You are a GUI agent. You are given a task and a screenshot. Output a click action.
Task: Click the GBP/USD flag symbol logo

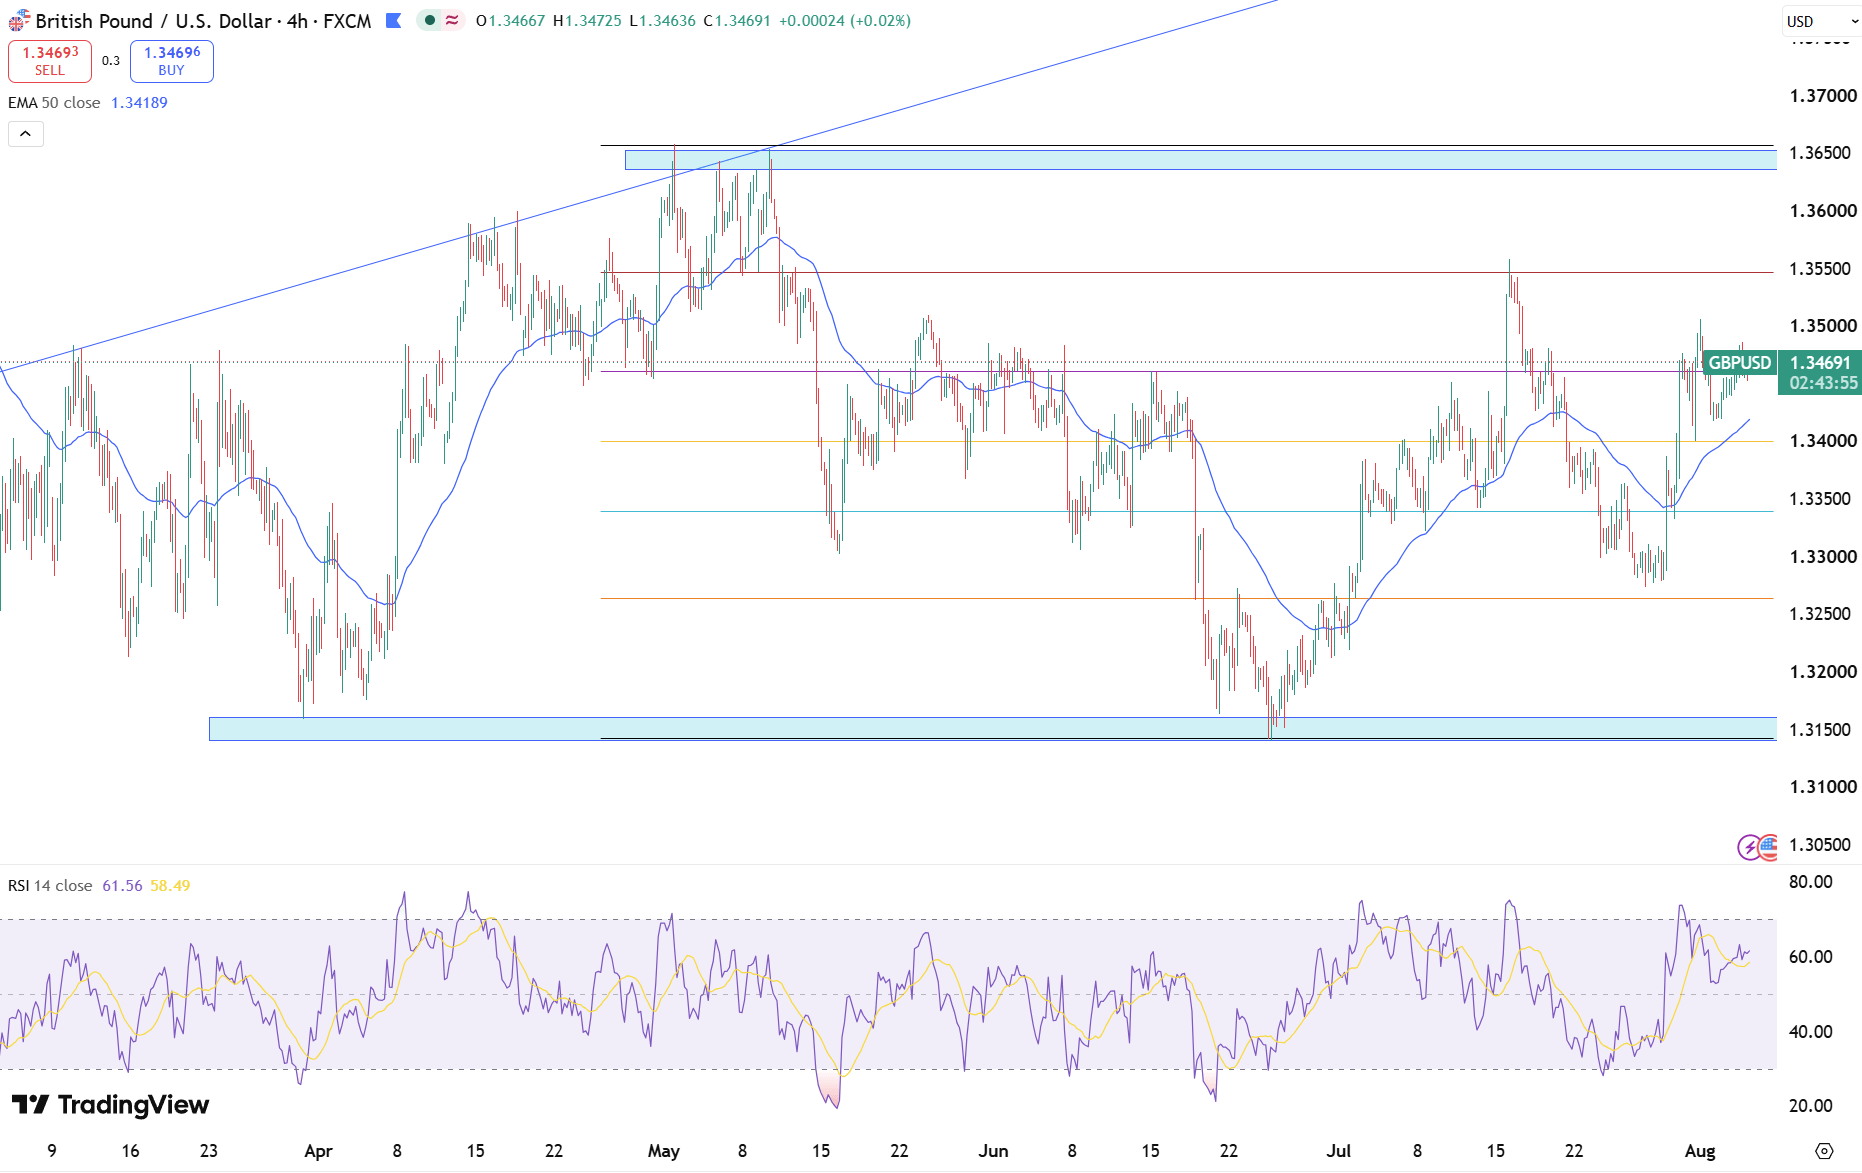[x=18, y=21]
